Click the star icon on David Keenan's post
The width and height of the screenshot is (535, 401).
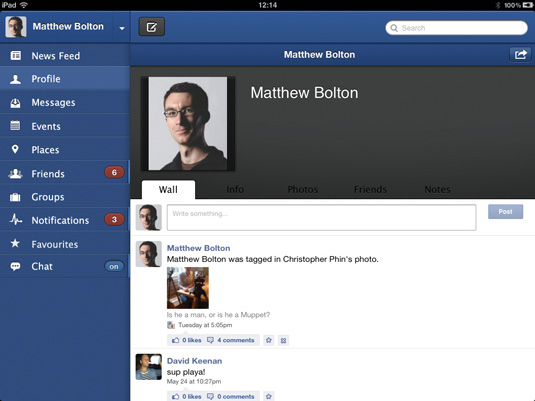click(x=269, y=396)
